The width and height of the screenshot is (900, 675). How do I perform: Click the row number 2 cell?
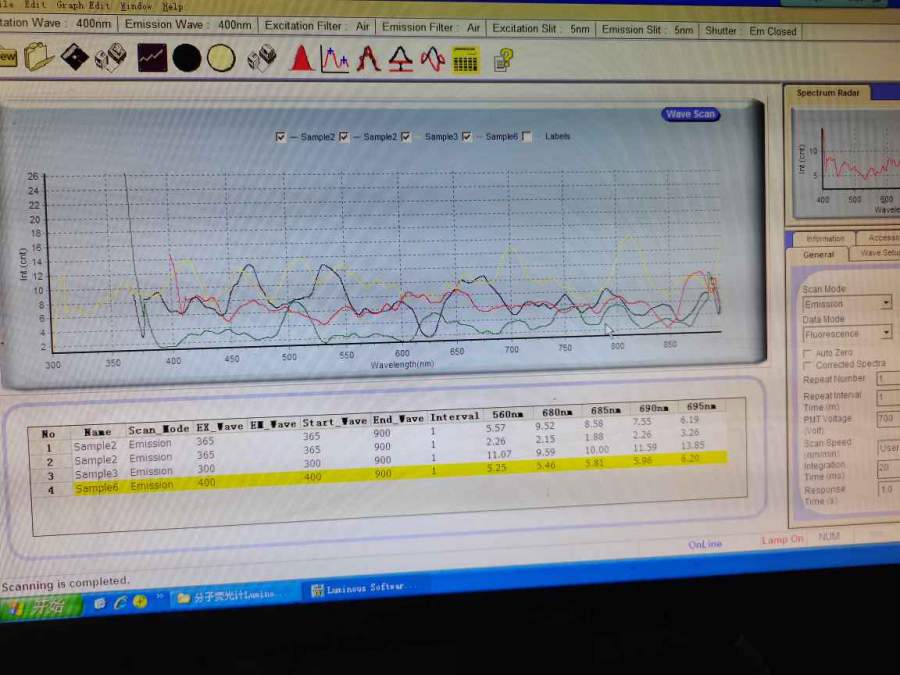(x=50, y=462)
